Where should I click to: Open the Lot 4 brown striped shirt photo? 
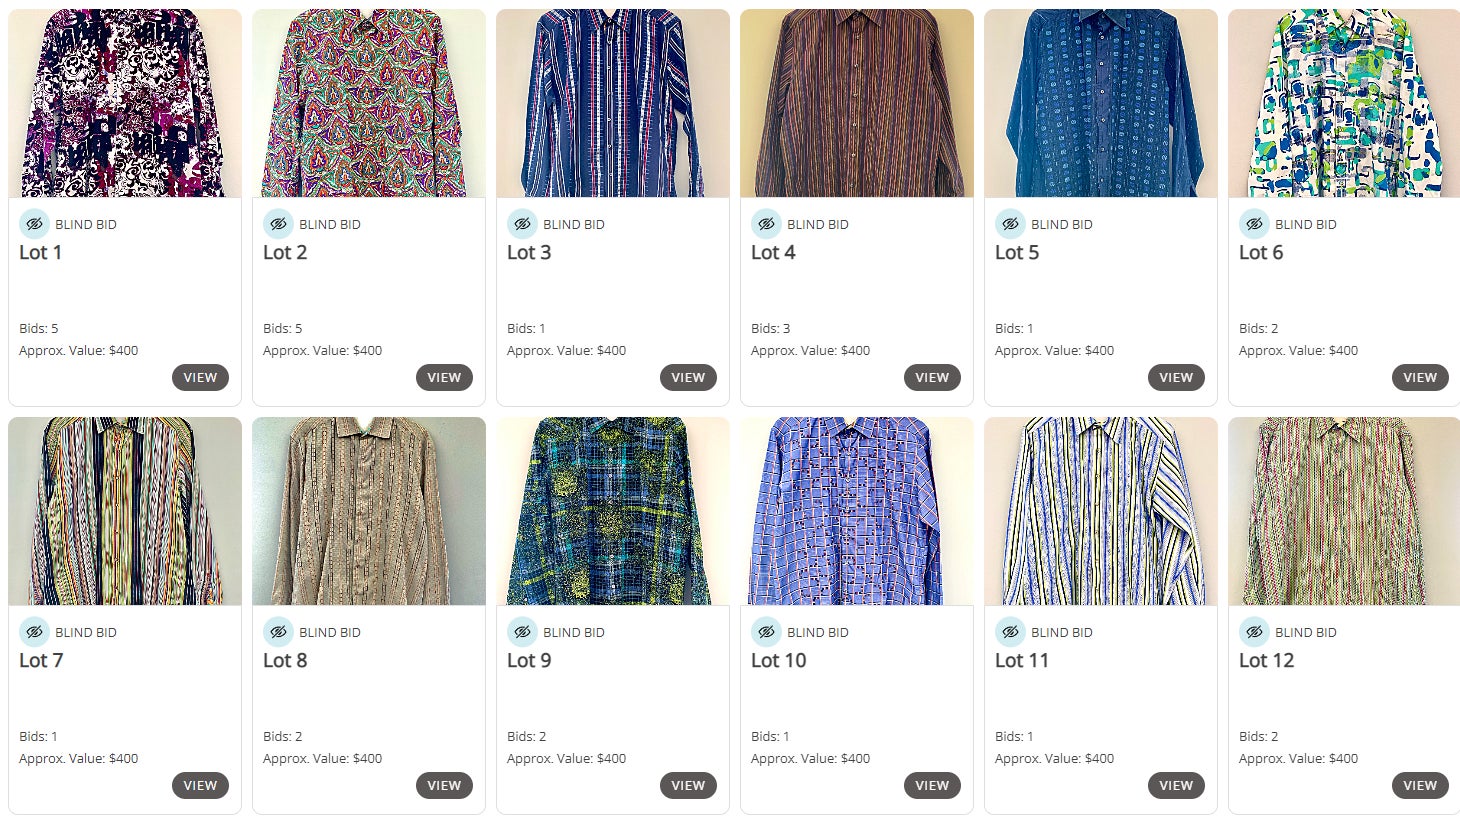(856, 104)
